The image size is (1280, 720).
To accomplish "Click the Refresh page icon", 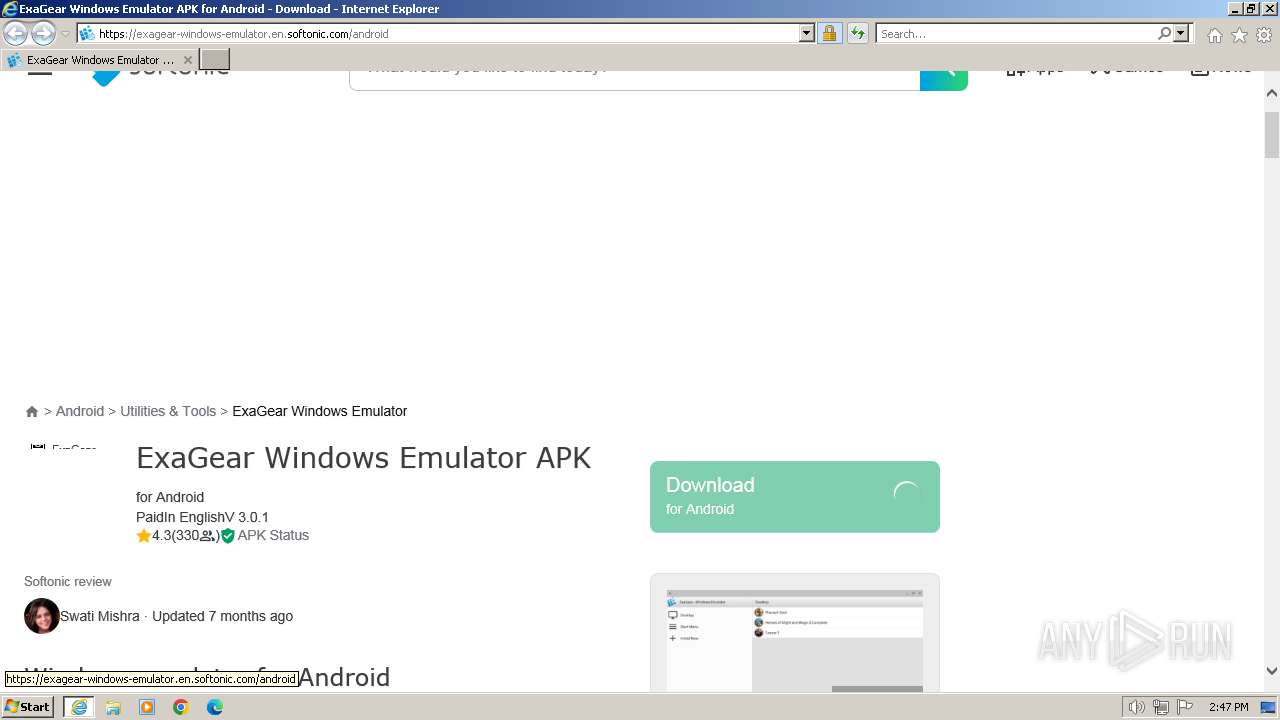I will pyautogui.click(x=857, y=33).
